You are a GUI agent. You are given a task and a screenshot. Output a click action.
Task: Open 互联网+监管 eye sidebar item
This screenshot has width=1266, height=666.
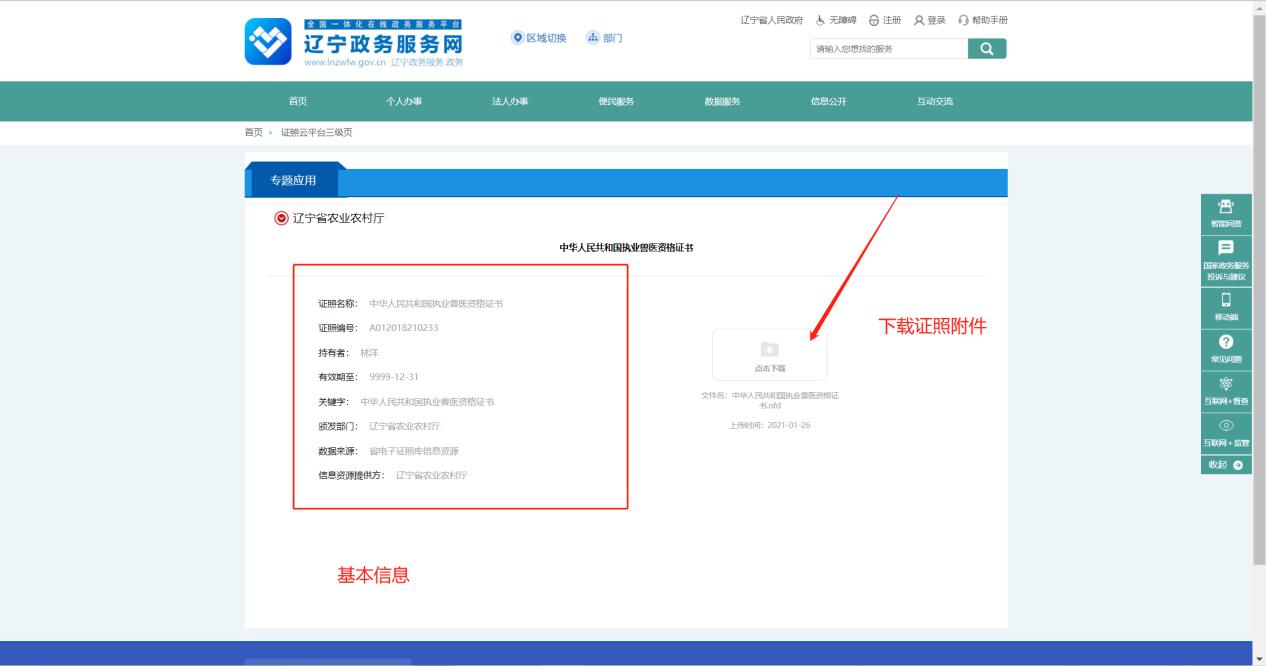click(1226, 433)
